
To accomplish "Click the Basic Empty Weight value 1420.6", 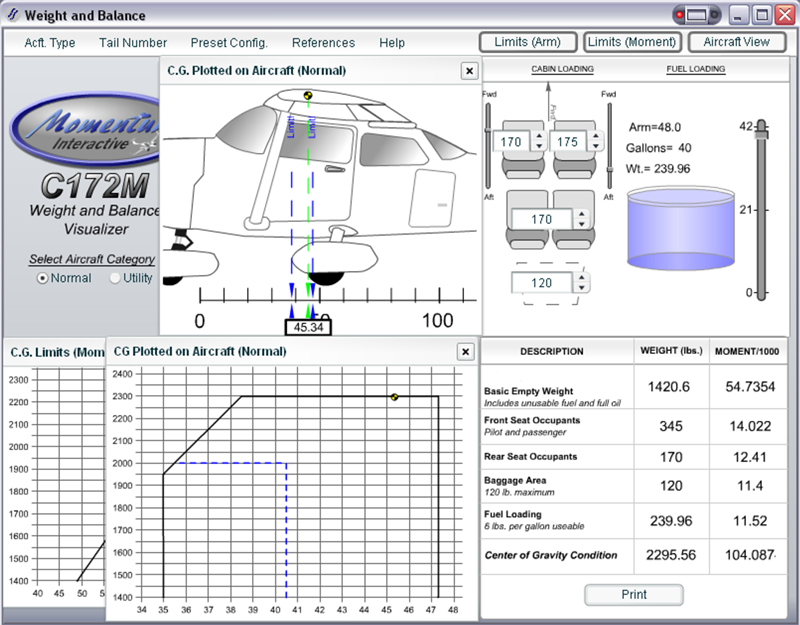I will pyautogui.click(x=668, y=387).
